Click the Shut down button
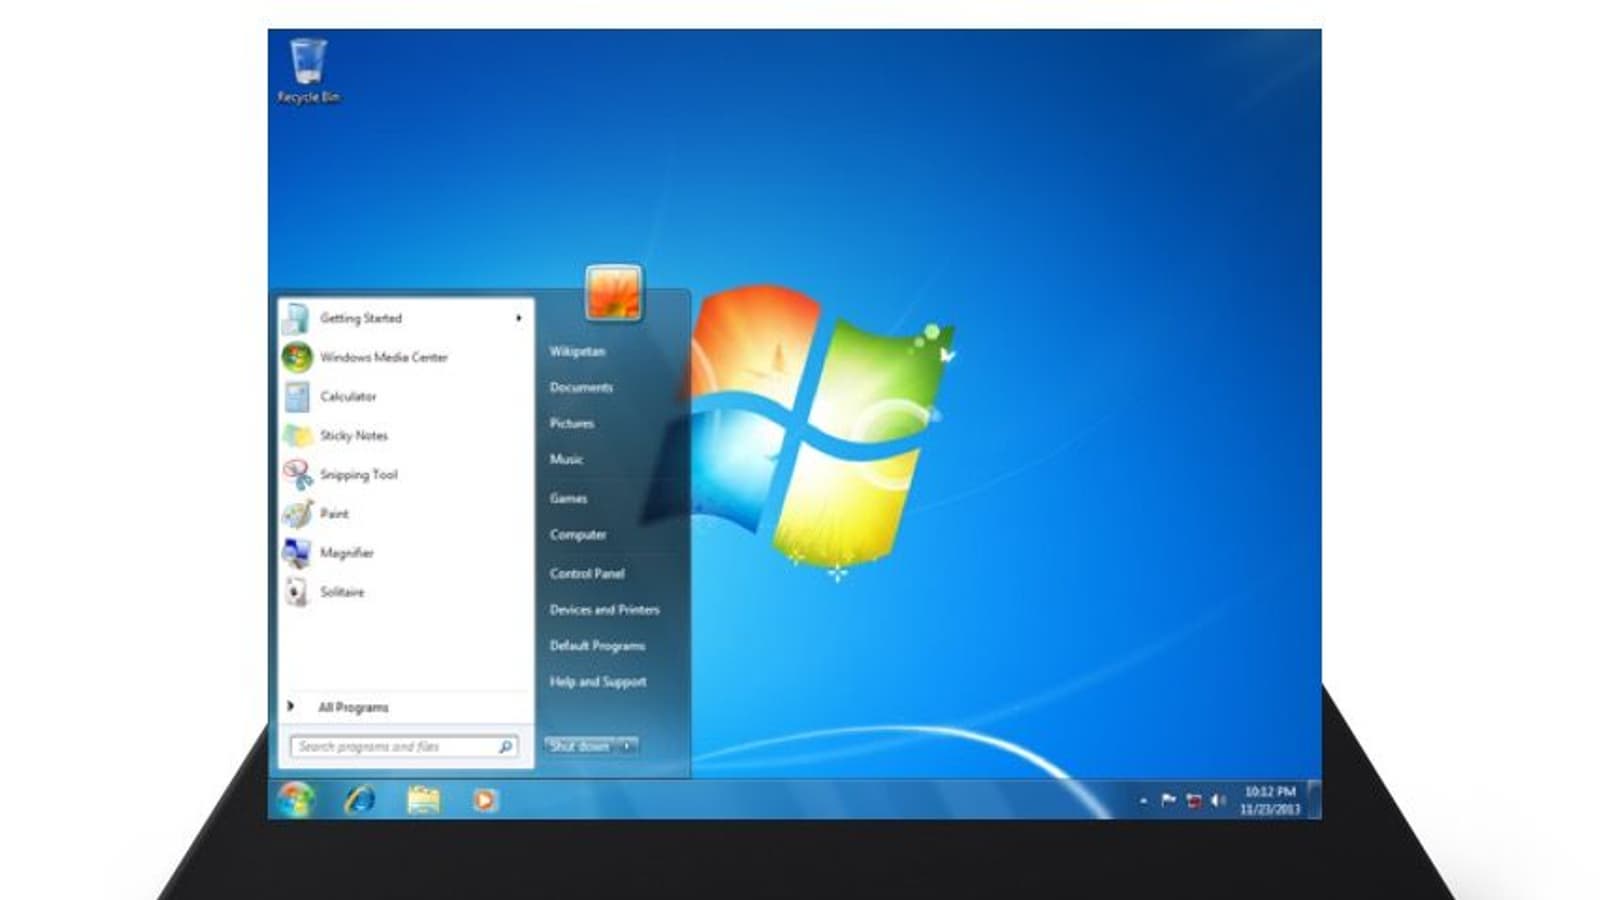The width and height of the screenshot is (1600, 900). pyautogui.click(x=580, y=746)
